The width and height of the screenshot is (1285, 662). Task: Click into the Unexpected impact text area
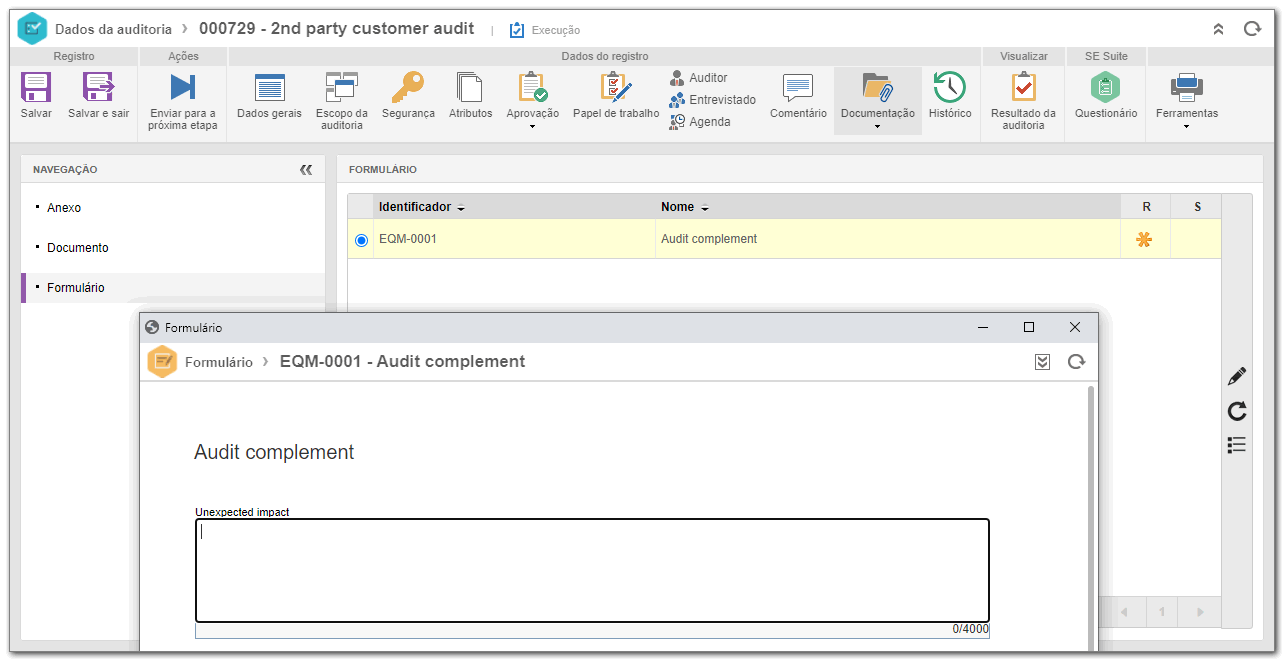coord(592,571)
